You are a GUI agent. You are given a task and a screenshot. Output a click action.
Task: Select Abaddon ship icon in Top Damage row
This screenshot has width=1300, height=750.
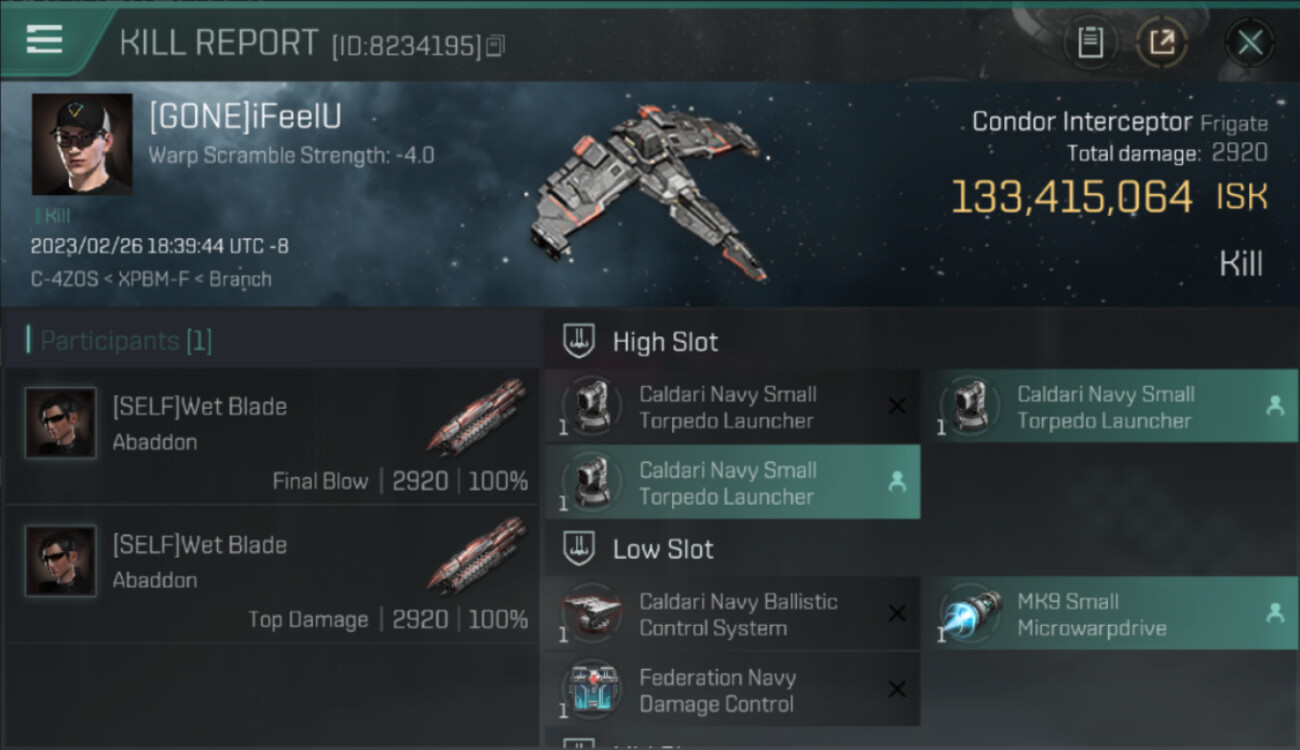click(x=477, y=554)
